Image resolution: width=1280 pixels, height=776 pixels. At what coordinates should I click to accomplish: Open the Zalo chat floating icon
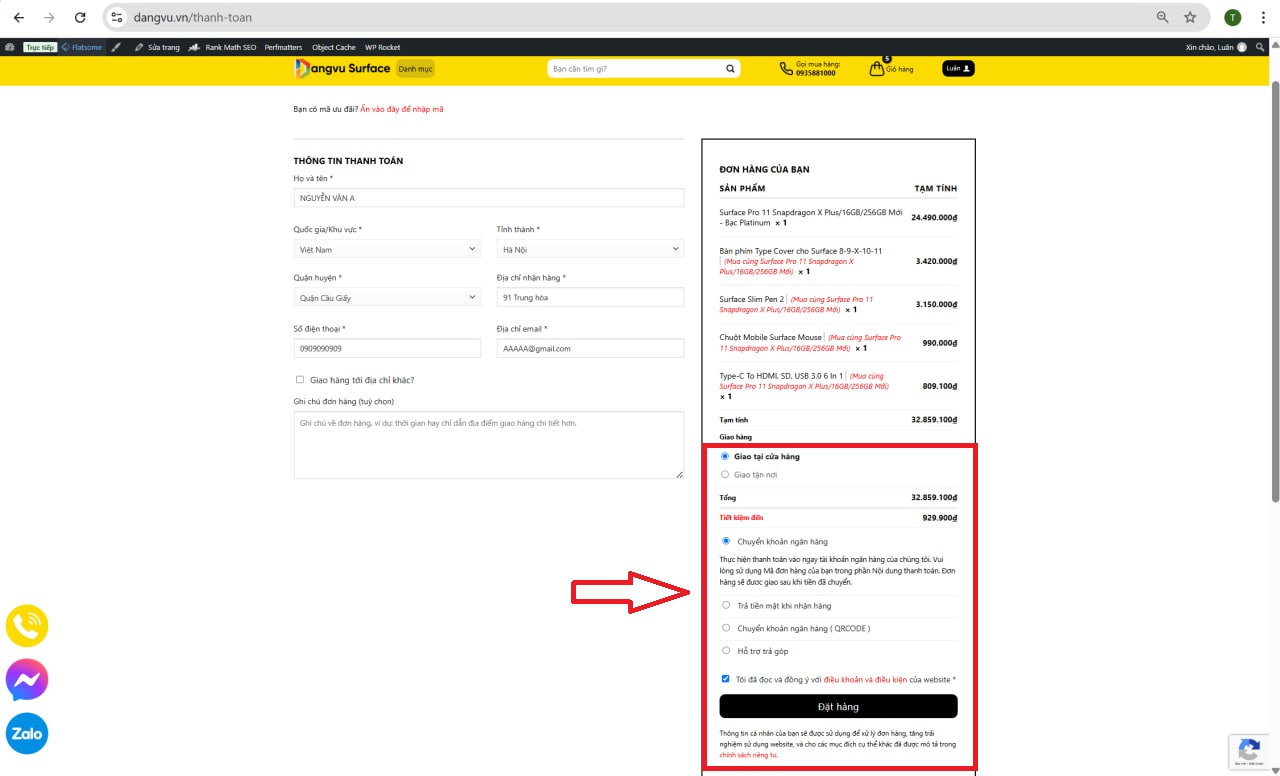click(27, 733)
